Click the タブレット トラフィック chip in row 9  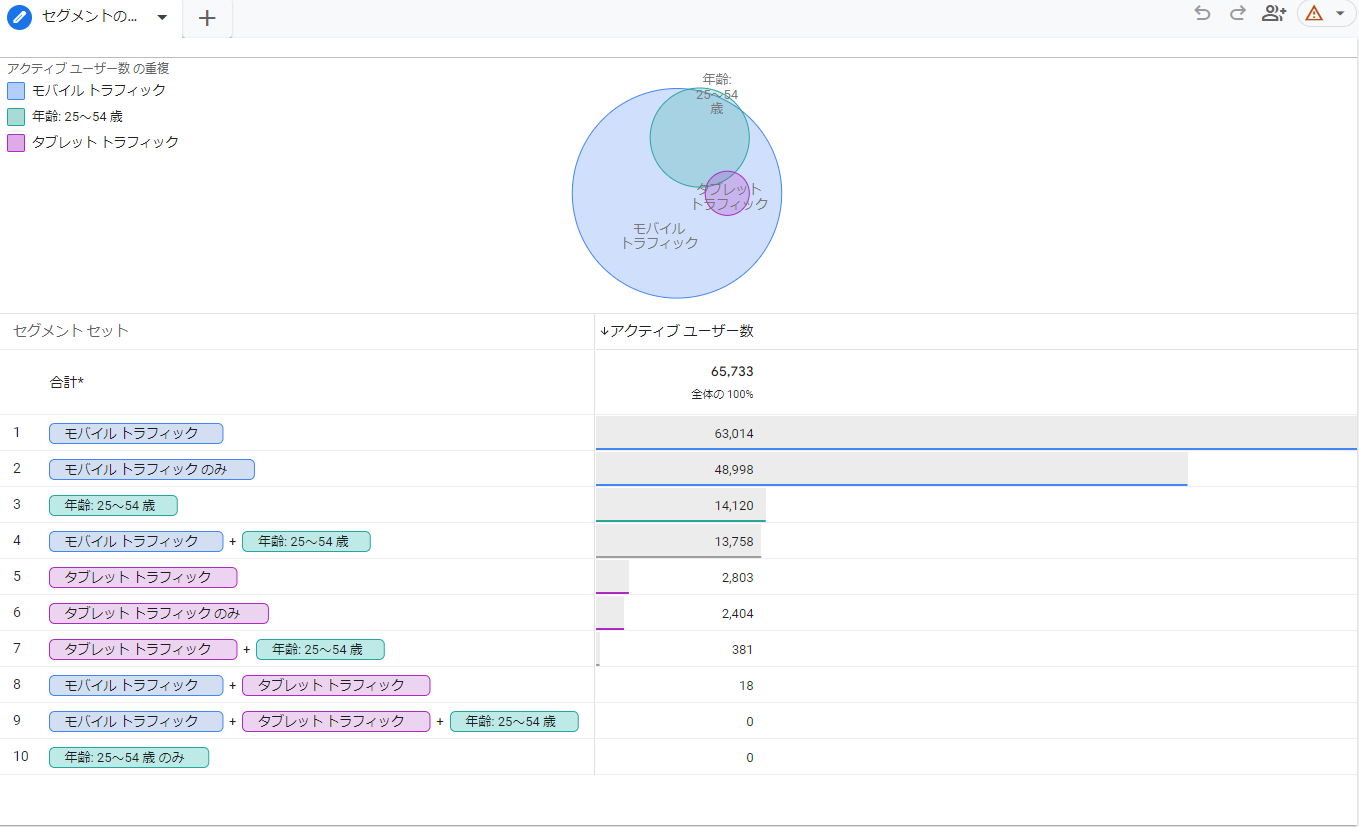(336, 721)
